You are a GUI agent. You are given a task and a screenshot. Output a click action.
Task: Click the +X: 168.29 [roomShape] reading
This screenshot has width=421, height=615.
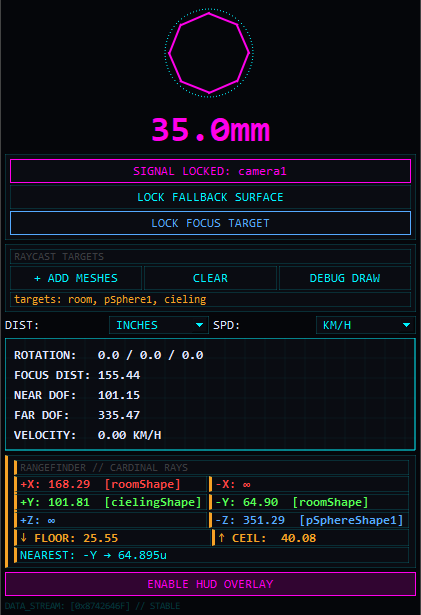[110, 484]
